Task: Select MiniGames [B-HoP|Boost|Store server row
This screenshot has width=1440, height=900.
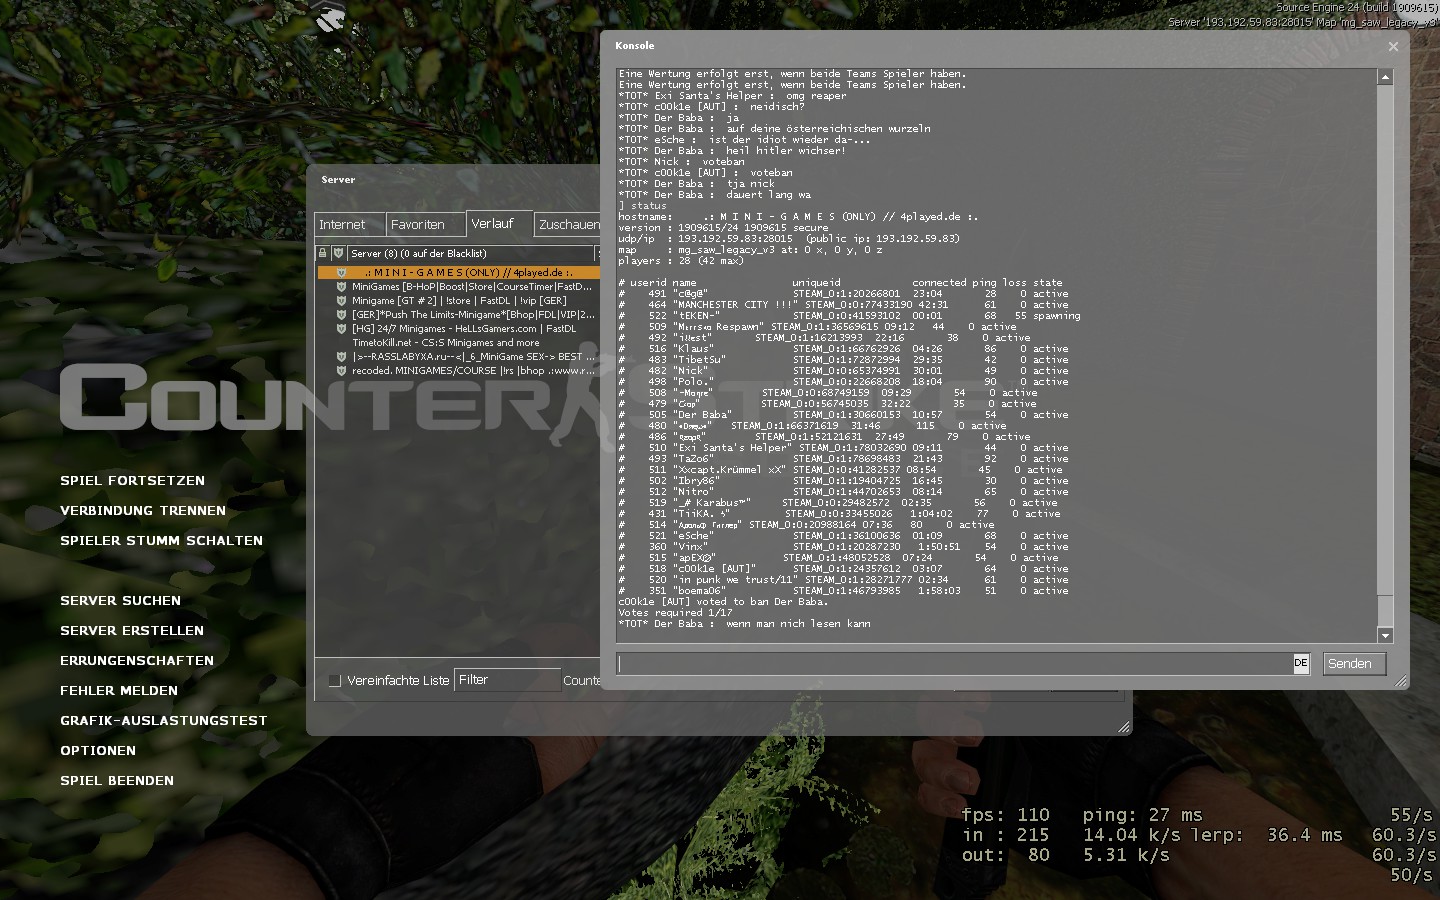Action: coord(458,286)
